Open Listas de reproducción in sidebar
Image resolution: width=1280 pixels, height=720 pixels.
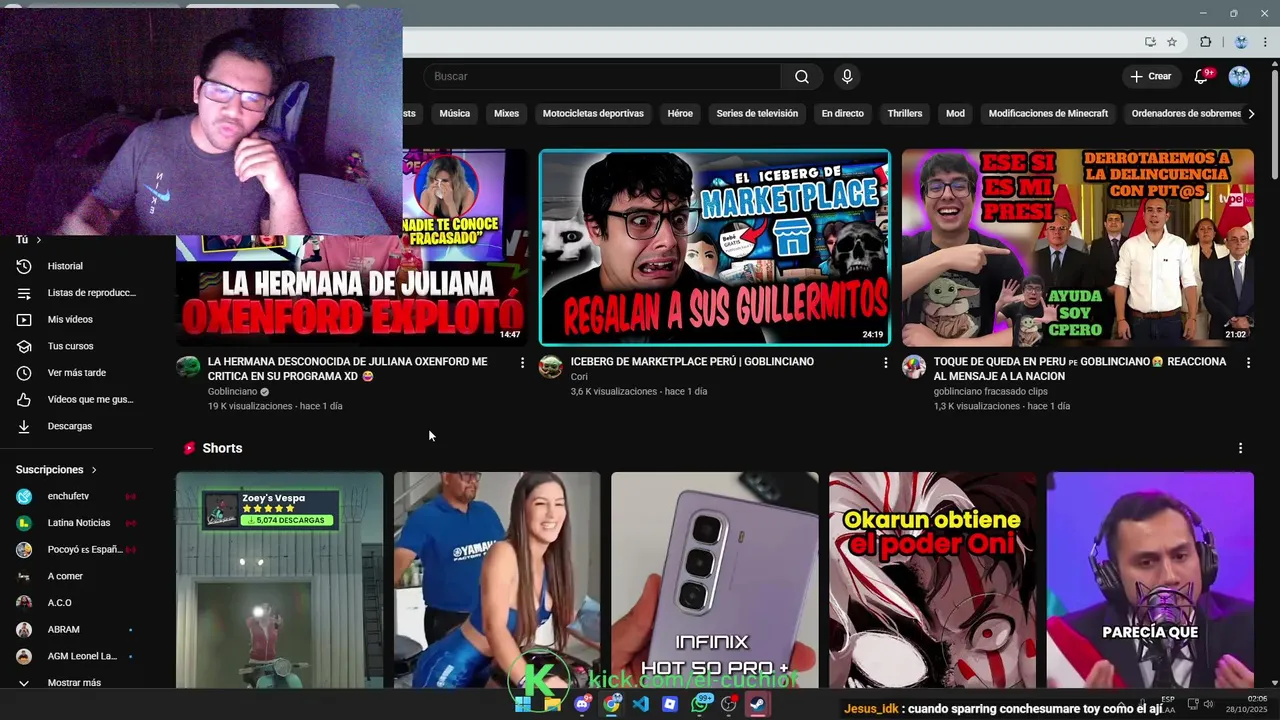[78, 293]
